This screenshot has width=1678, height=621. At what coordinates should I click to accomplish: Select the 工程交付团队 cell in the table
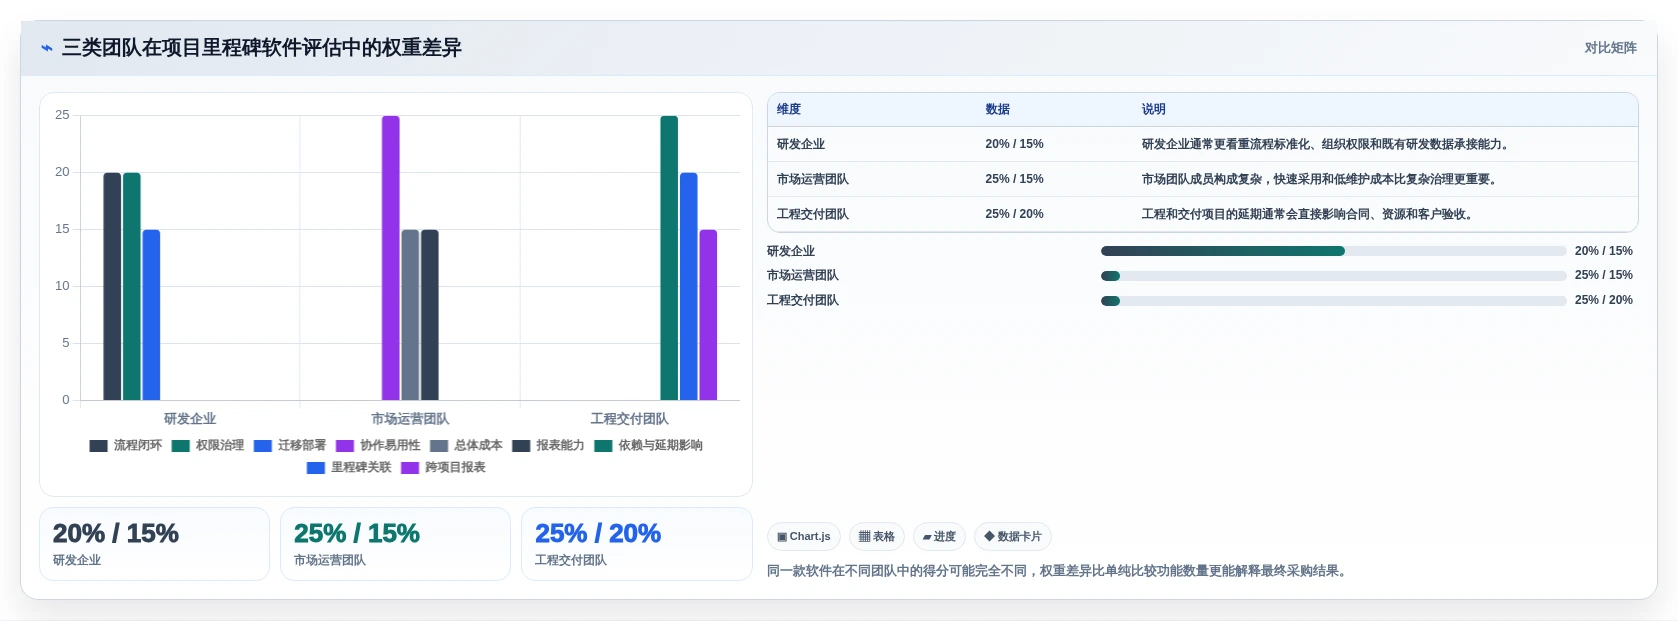[813, 215]
